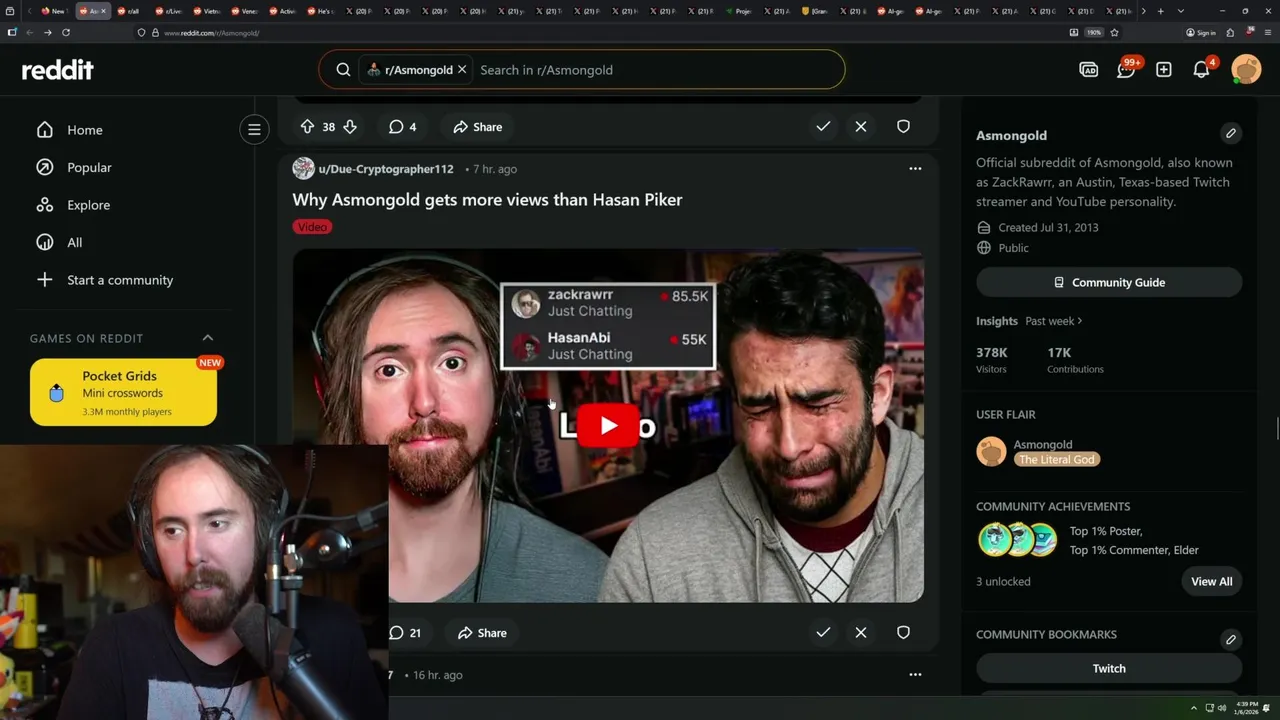Go back in the browser
Screen dimensions: 1280x720
pyautogui.click(x=29, y=32)
